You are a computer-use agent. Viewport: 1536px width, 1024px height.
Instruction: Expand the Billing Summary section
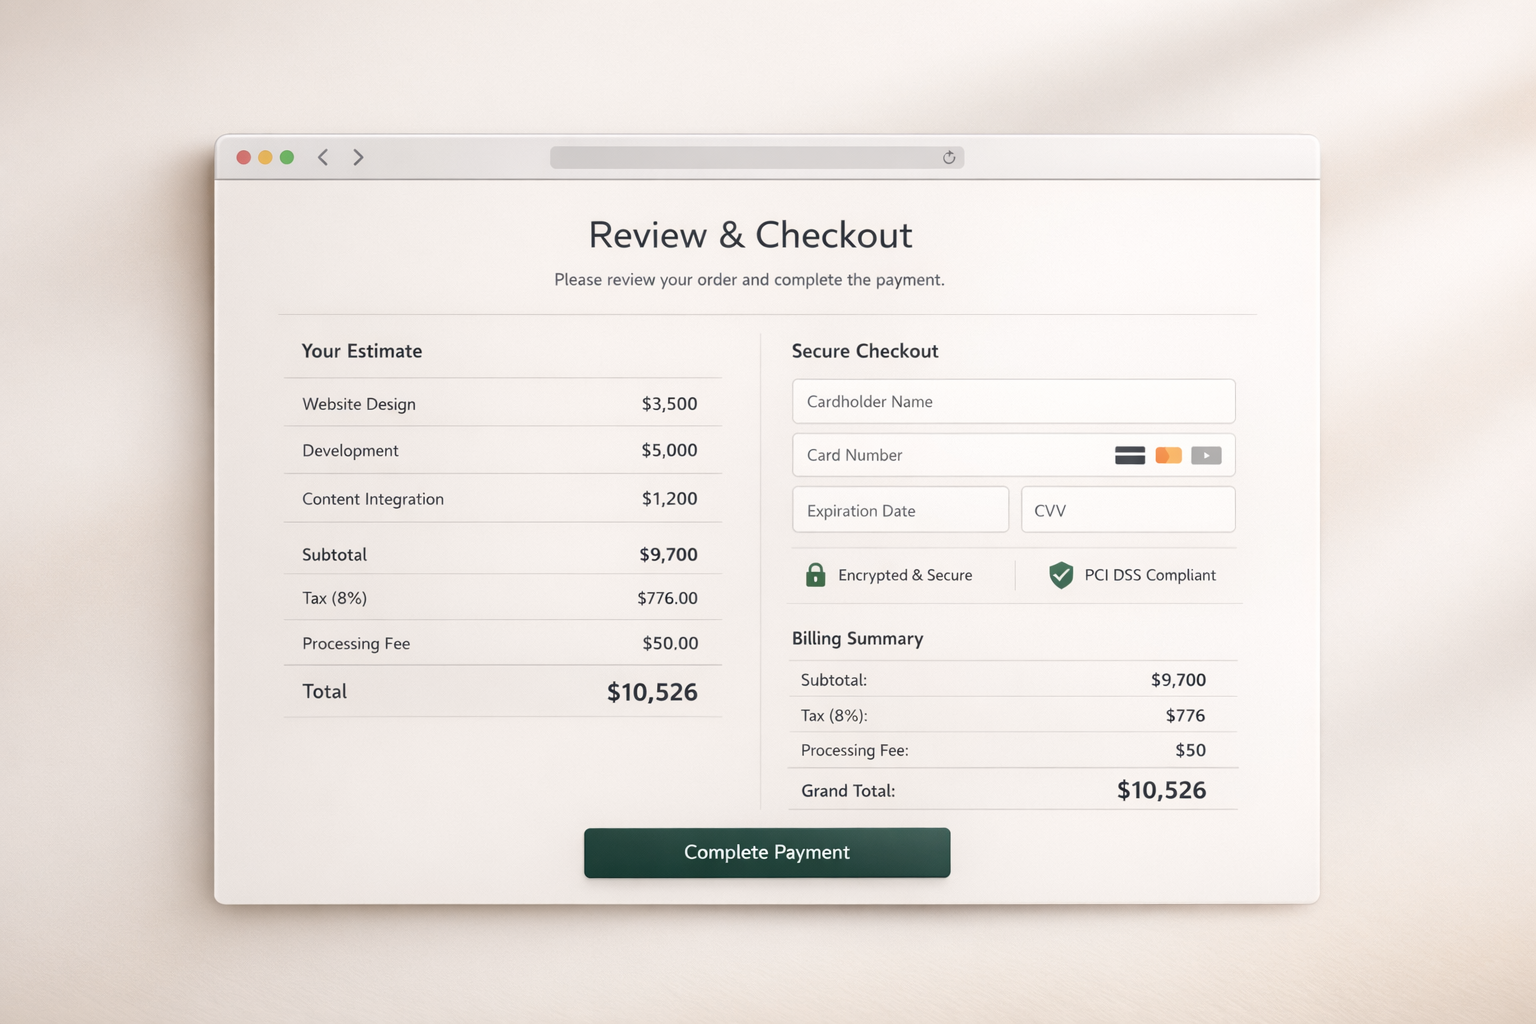pyautogui.click(x=857, y=638)
